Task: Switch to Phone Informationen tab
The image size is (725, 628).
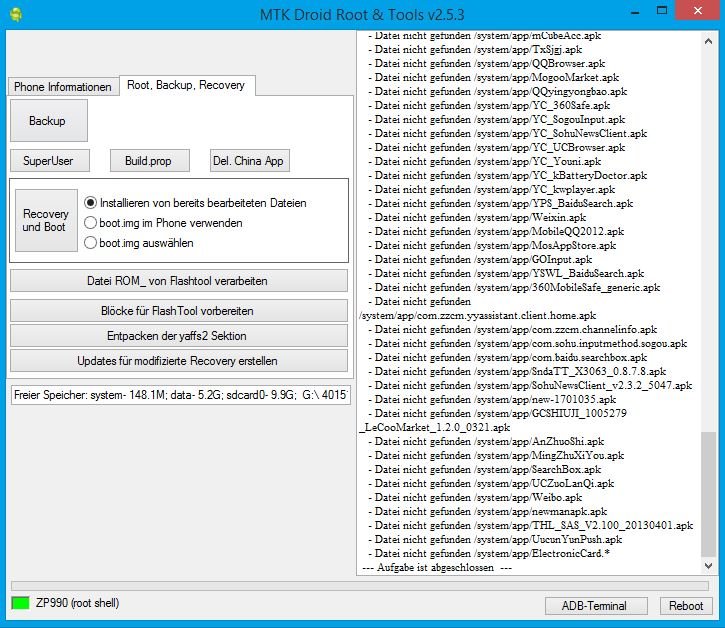Action: pyautogui.click(x=63, y=86)
